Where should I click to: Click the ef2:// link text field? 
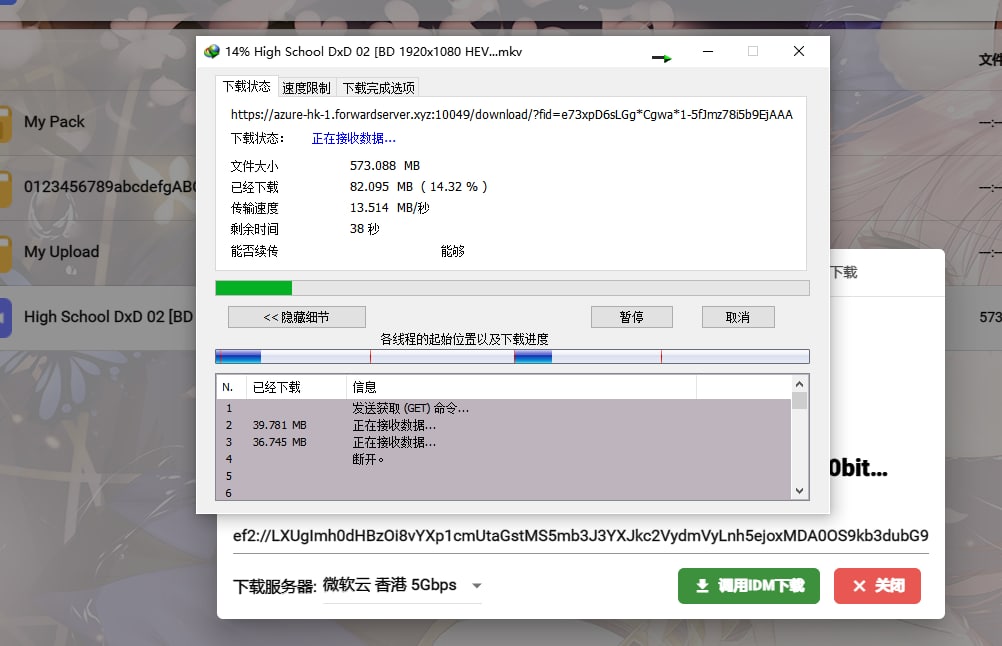click(580, 535)
